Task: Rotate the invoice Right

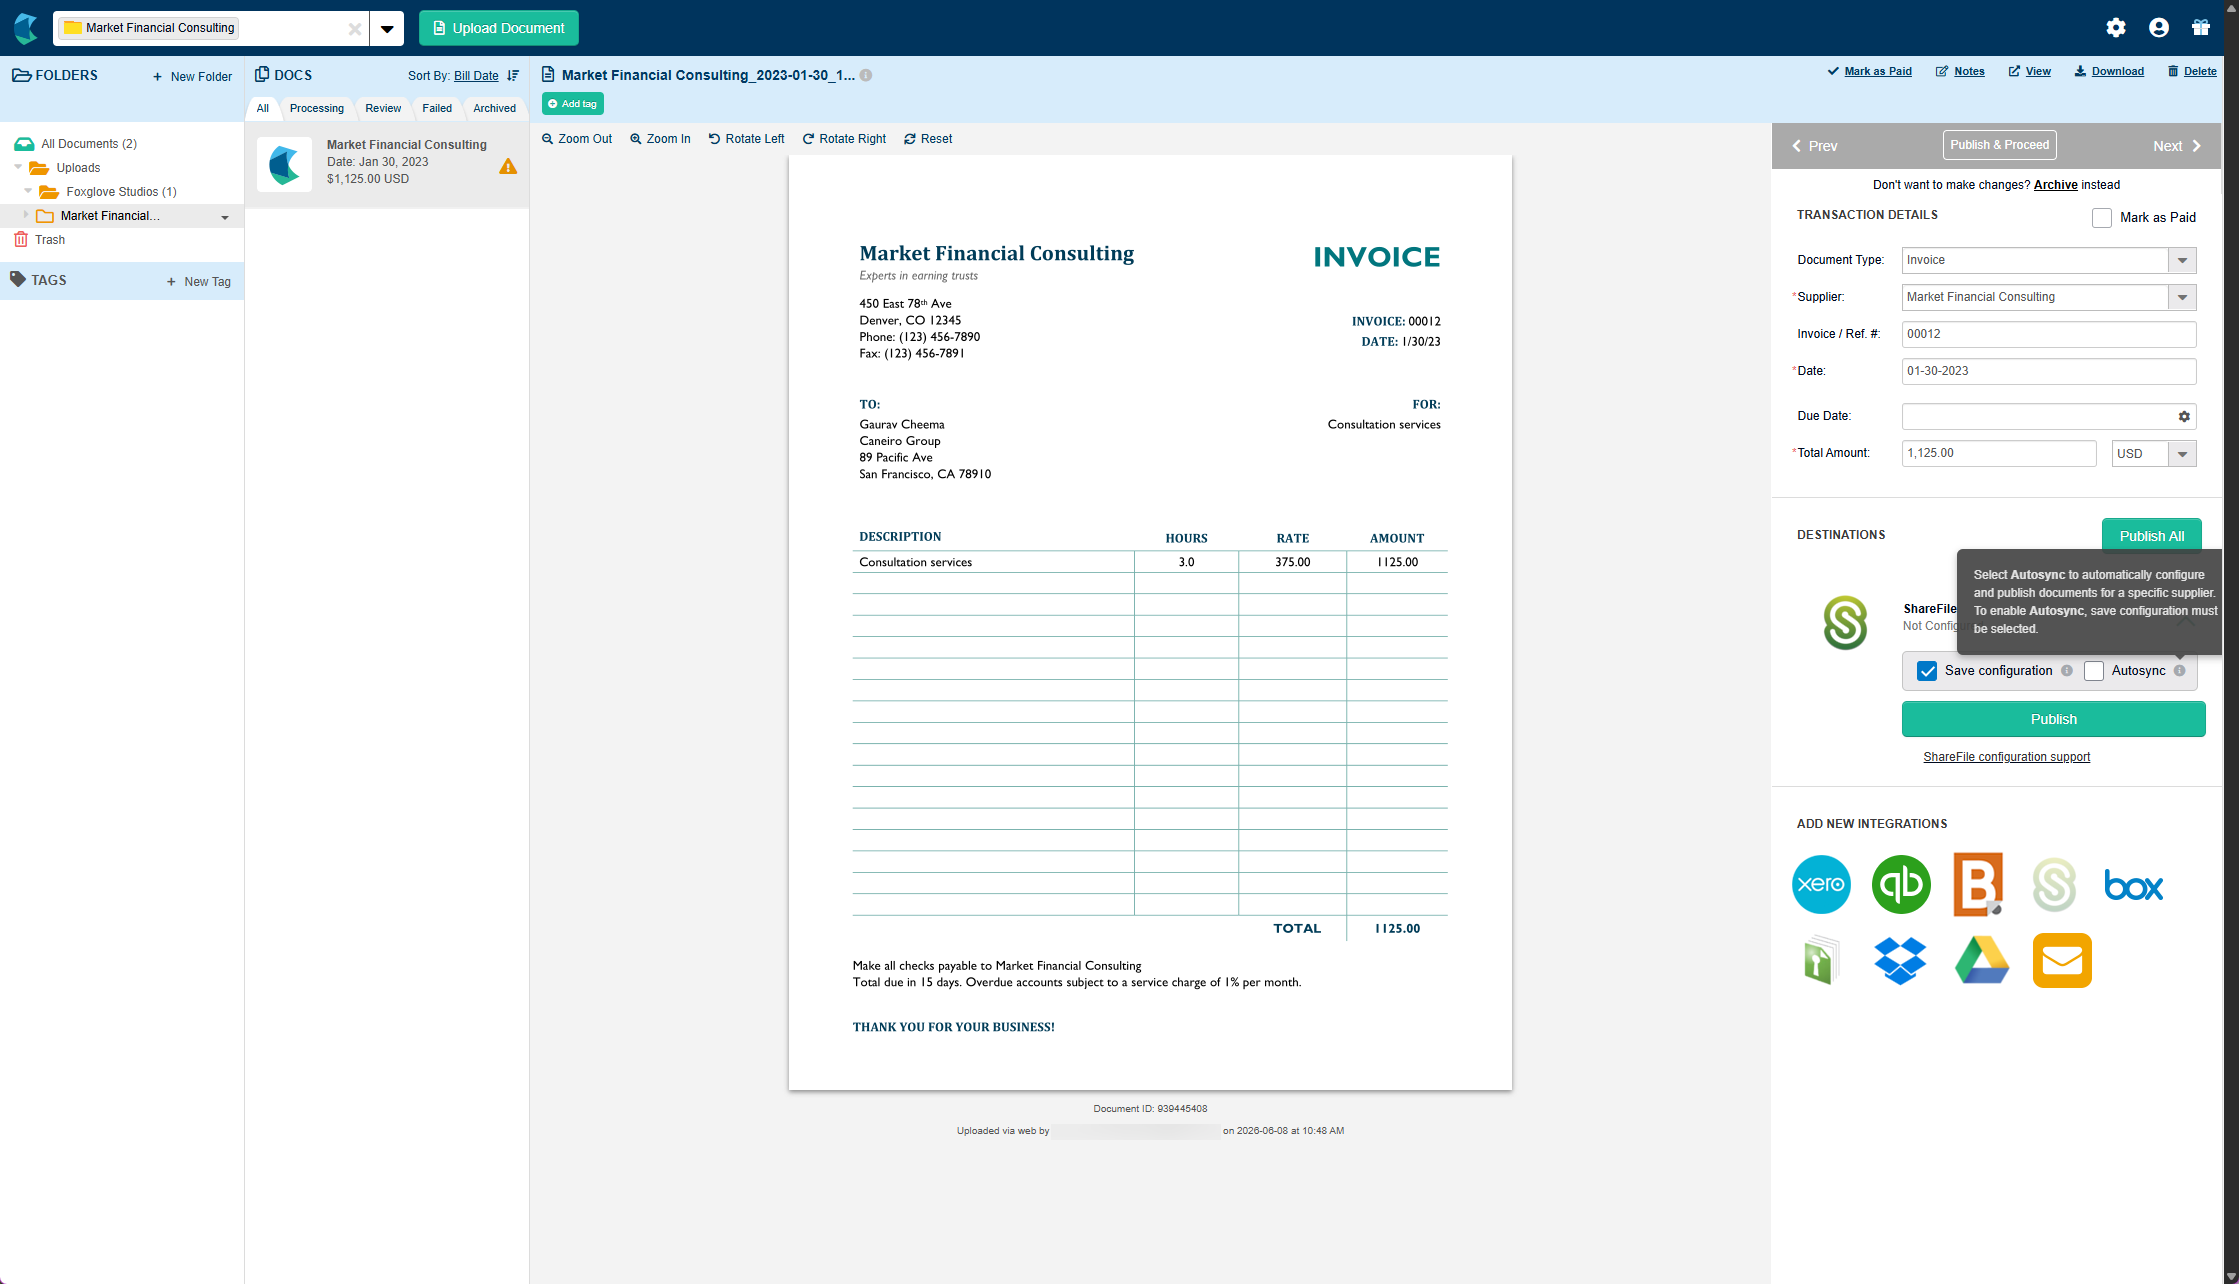Action: (844, 139)
